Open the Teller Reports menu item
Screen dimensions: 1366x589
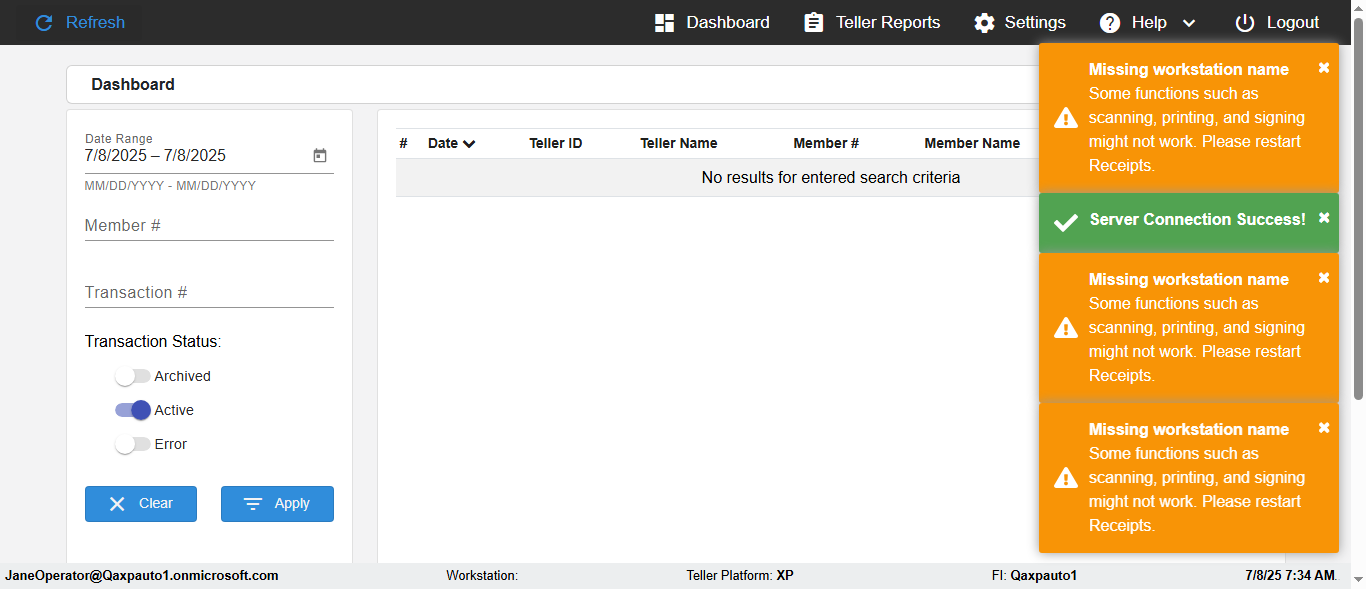point(888,23)
